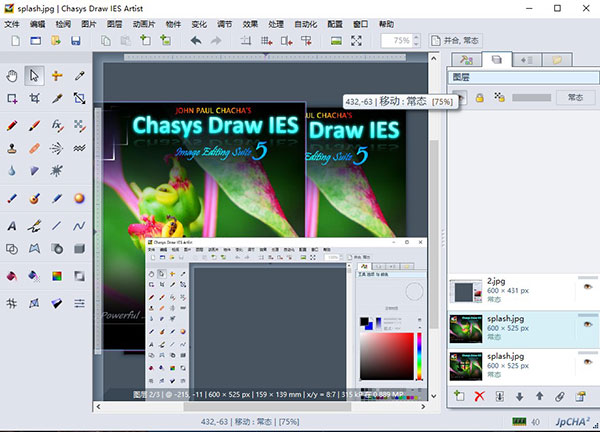Select the eyedropper color picker tool

click(80, 76)
